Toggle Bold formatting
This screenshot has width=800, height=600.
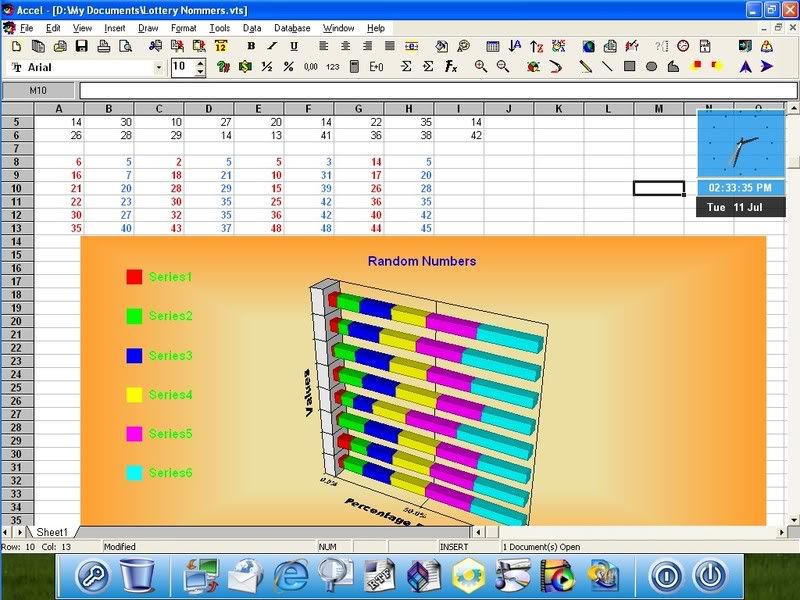(251, 46)
